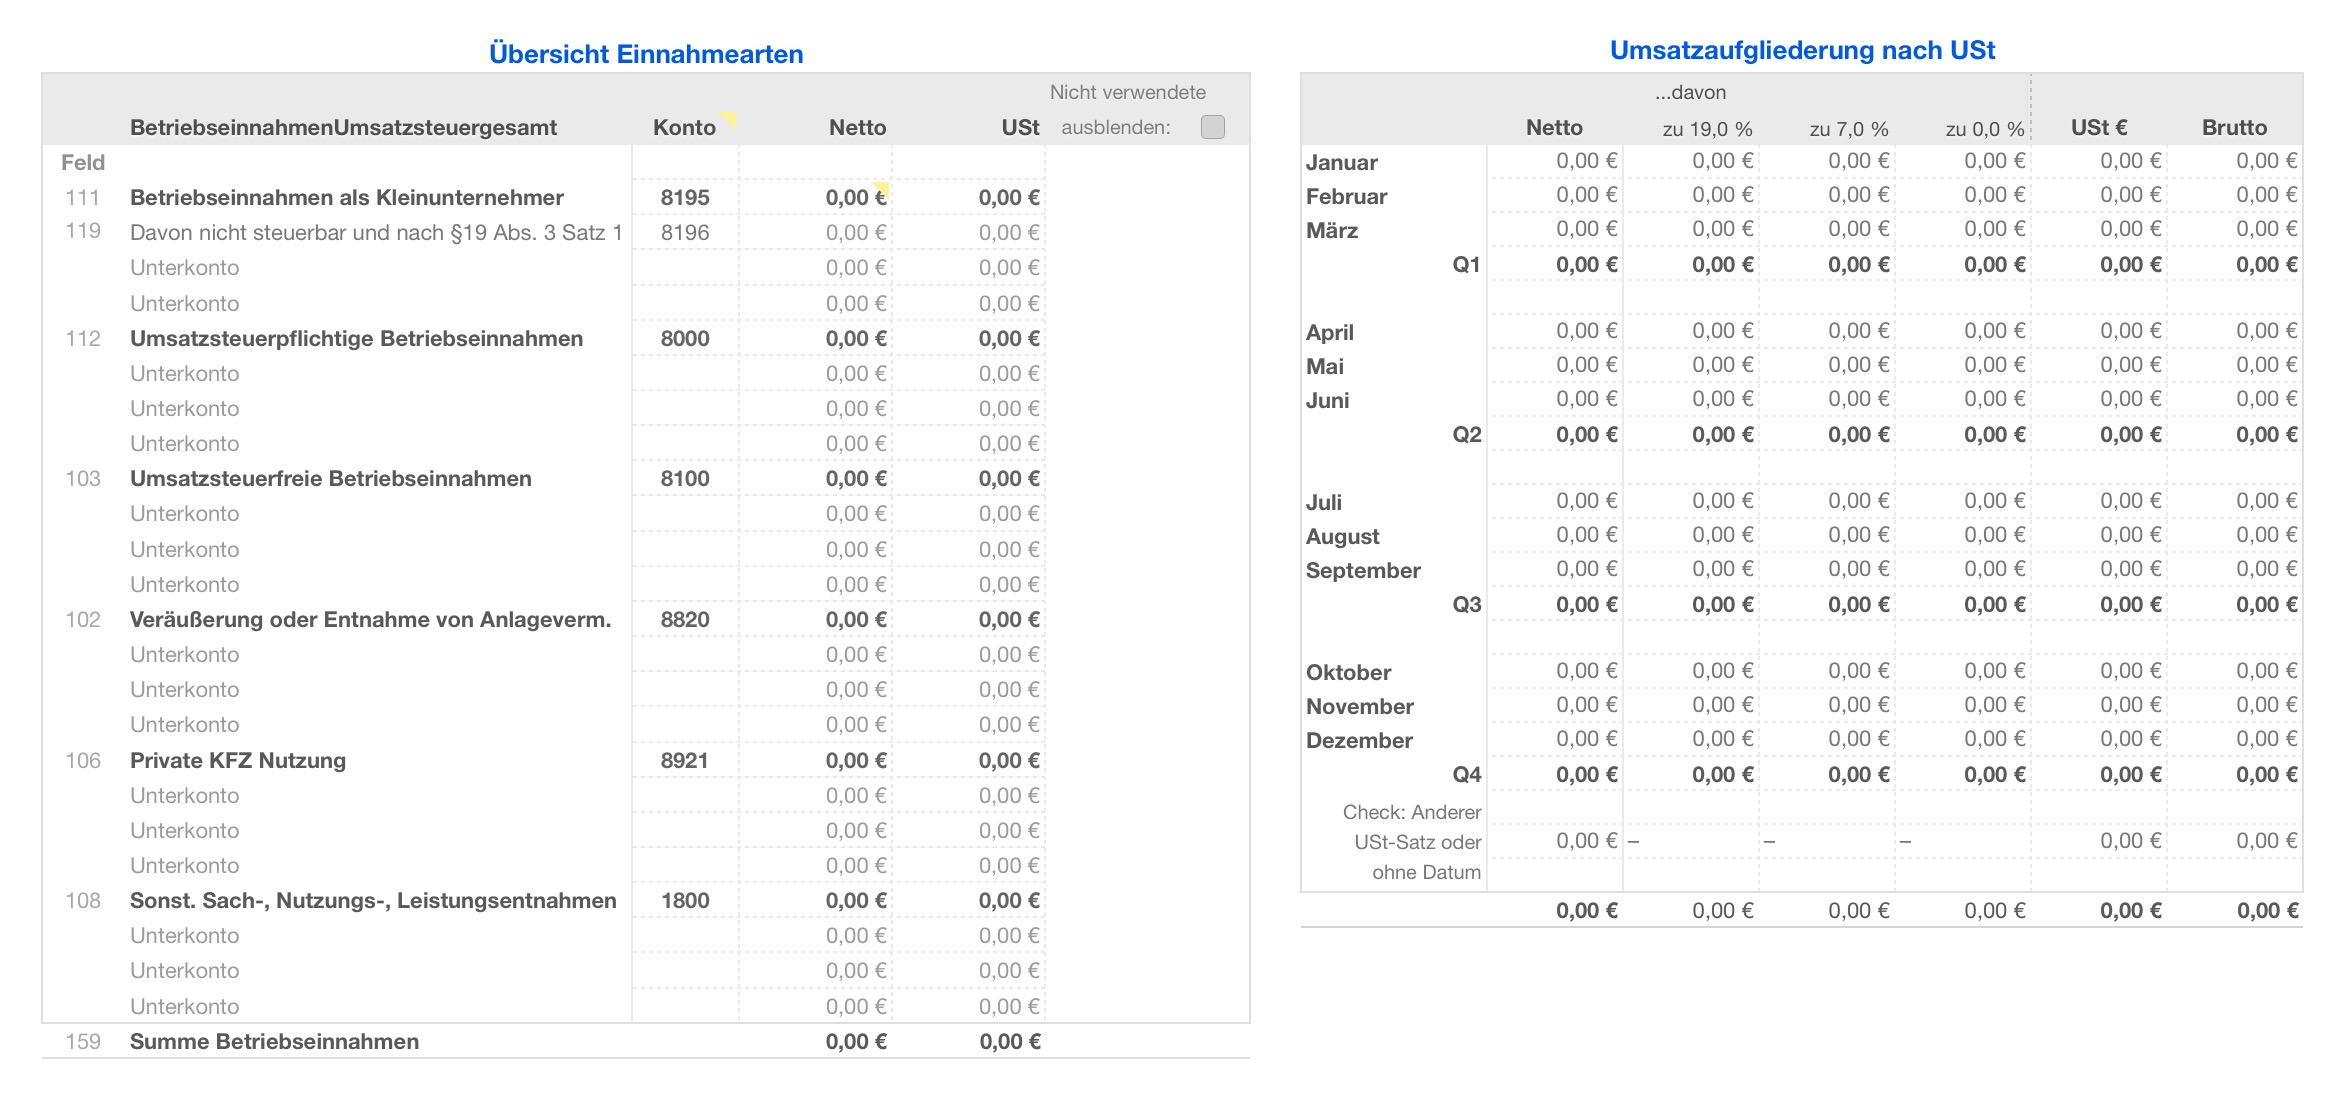Click yellow comment marker in 8195 Netto cell

[x=881, y=189]
